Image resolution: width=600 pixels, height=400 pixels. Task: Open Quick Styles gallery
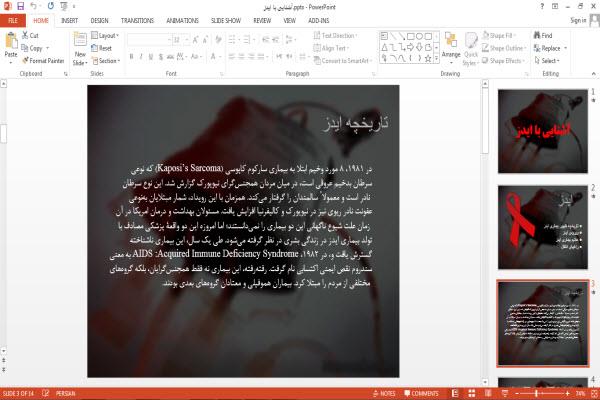[471, 49]
